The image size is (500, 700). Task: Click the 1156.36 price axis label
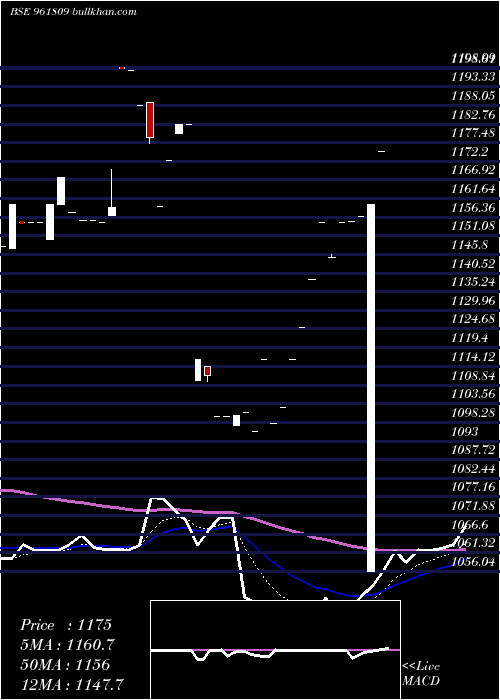tap(473, 208)
